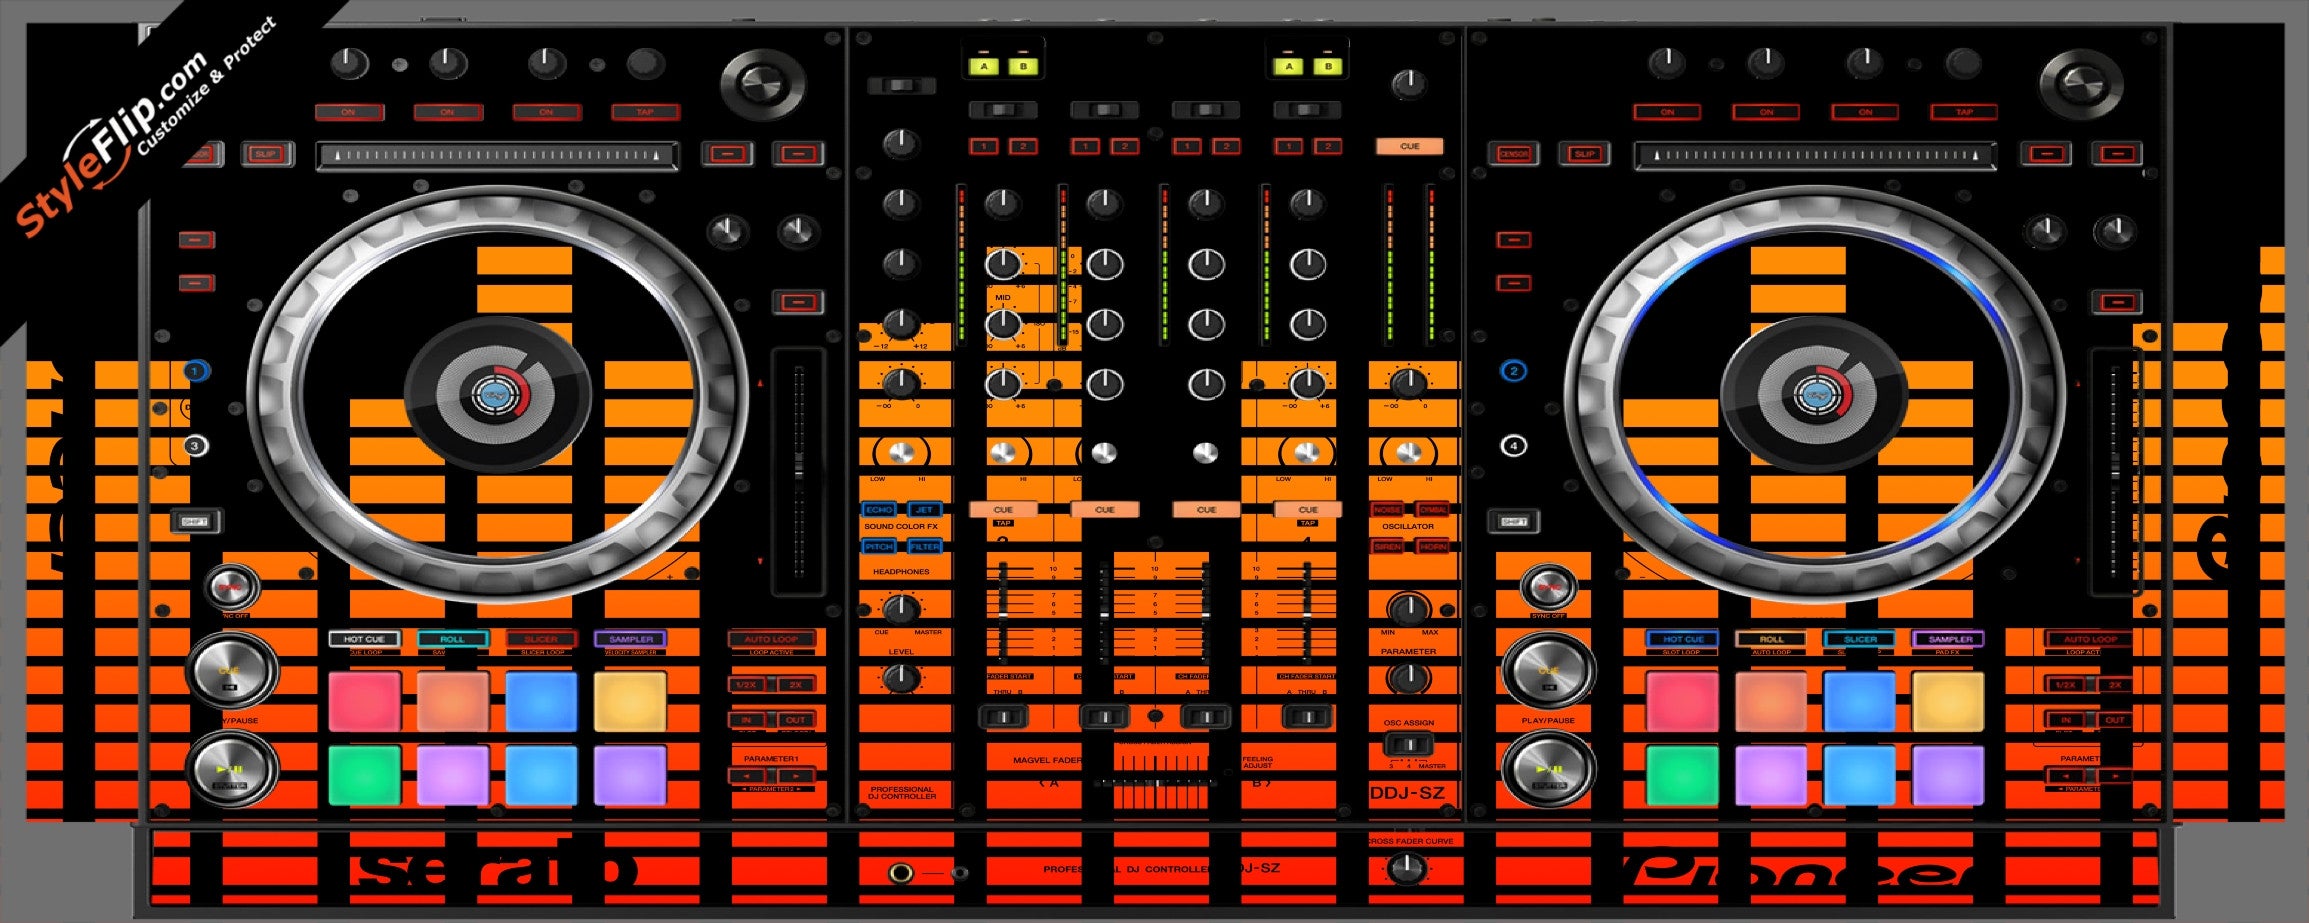Screen dimensions: 2309x923
Task: Toggle the PITCH sound color FX
Action: click(879, 547)
